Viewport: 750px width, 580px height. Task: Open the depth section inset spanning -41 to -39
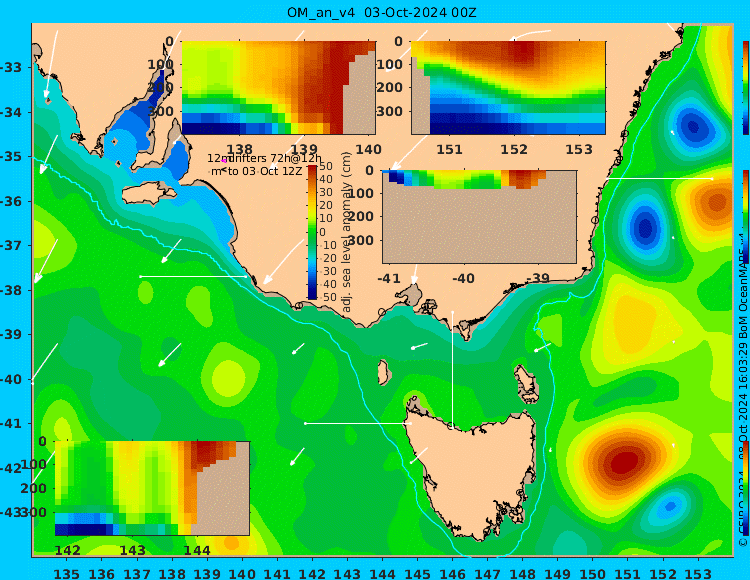point(479,217)
